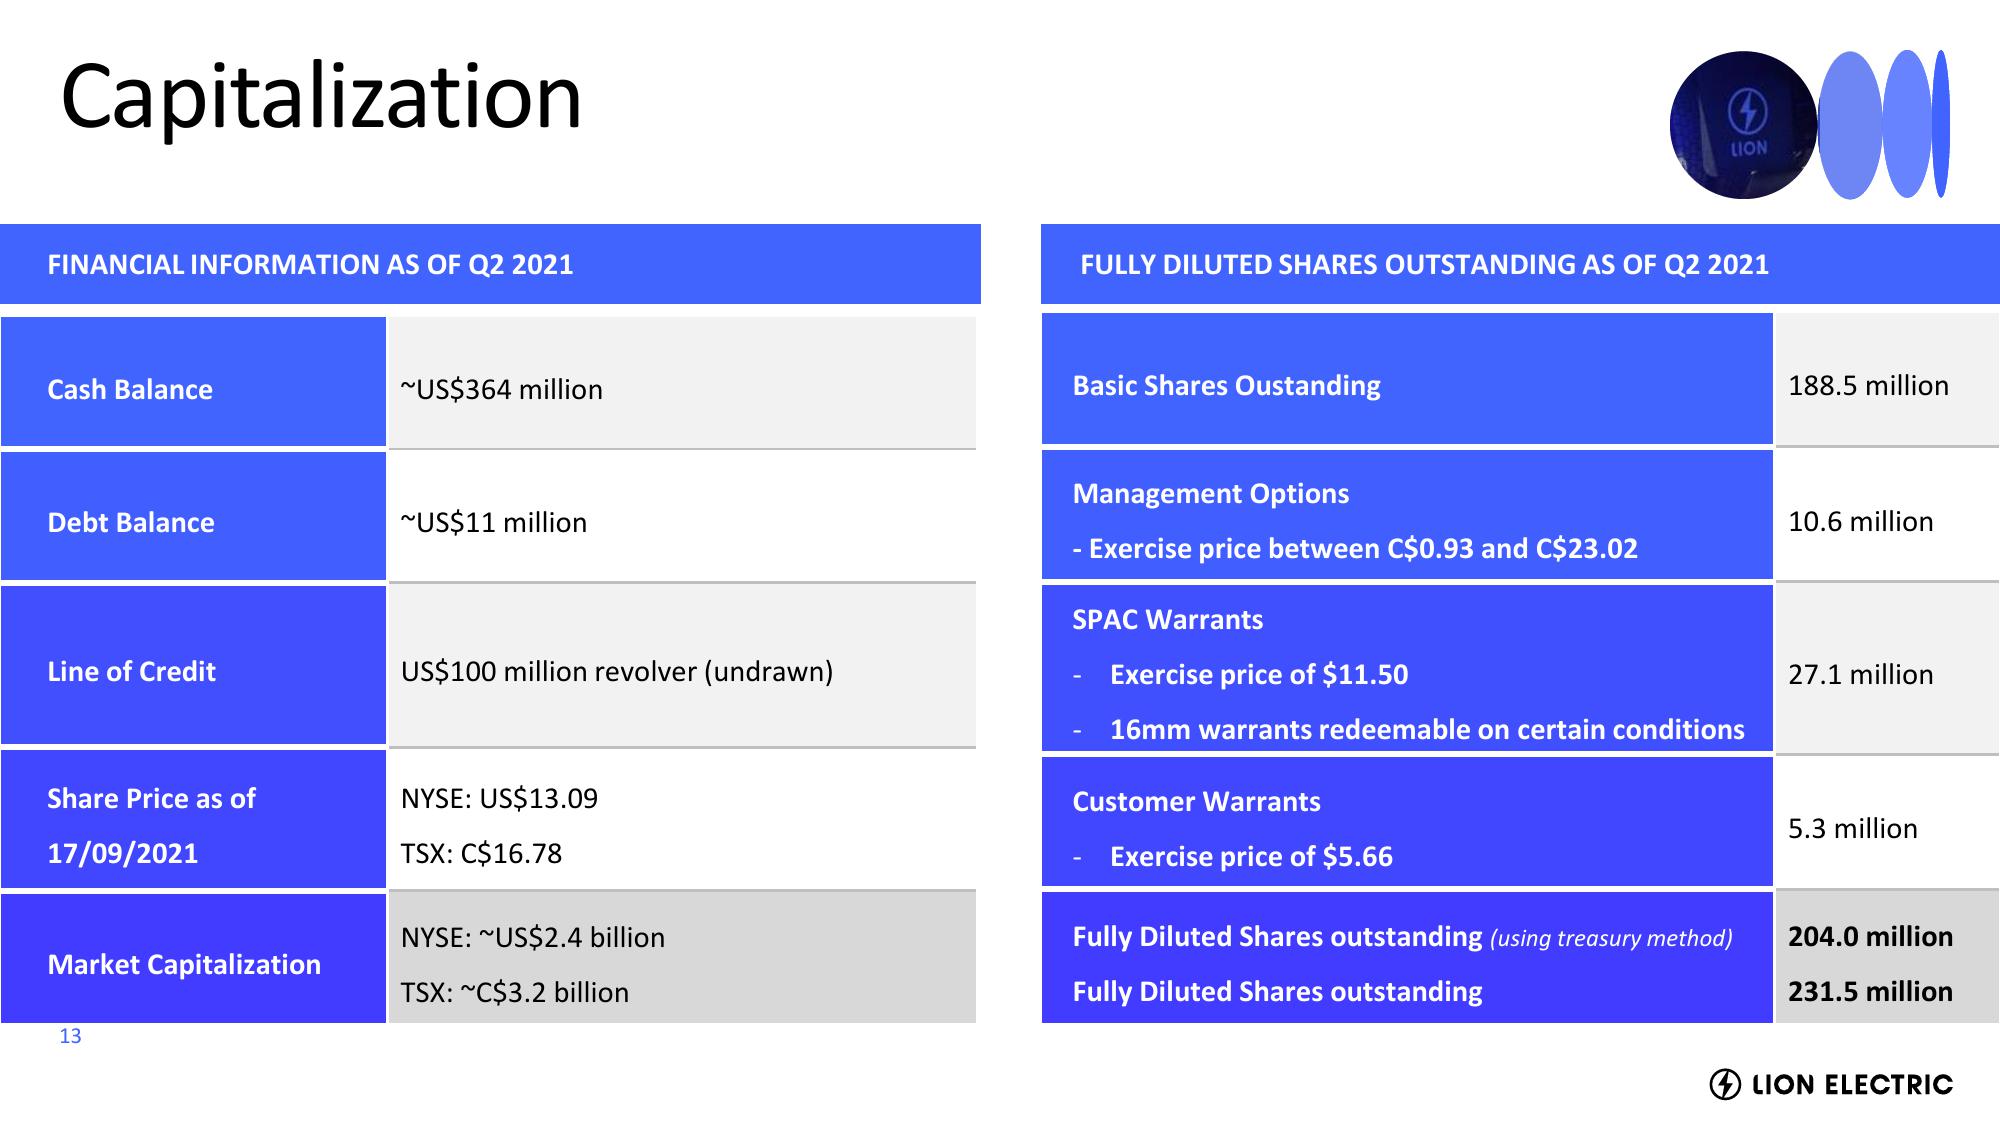Click the 231.5 million total
This screenshot has height=1125, width=2000.
[x=1870, y=991]
